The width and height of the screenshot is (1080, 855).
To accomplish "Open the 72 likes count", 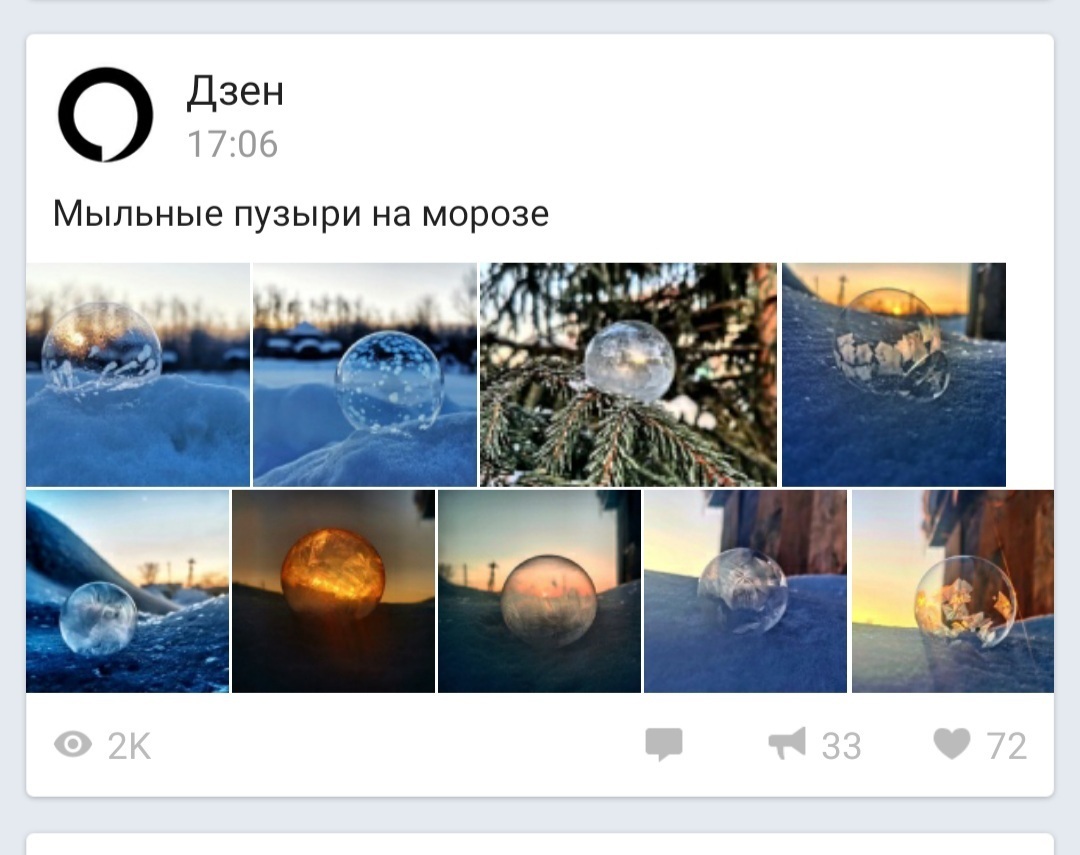I will coord(1006,745).
